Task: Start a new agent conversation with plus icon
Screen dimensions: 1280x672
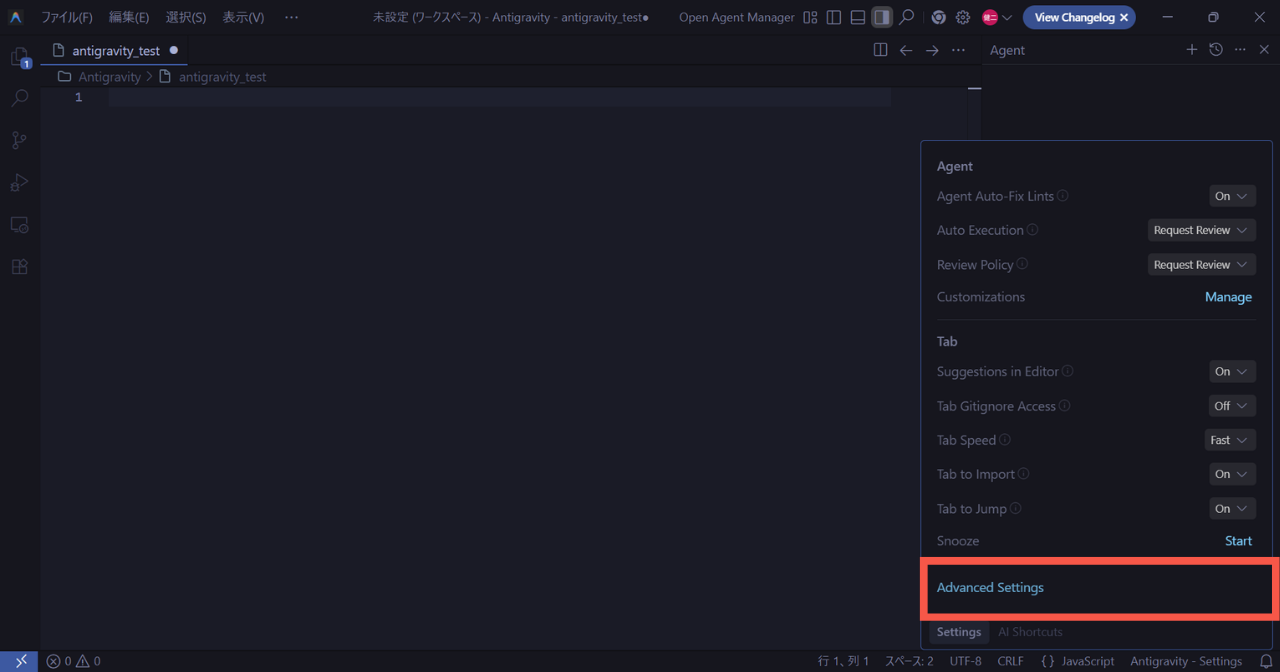Action: [1191, 50]
